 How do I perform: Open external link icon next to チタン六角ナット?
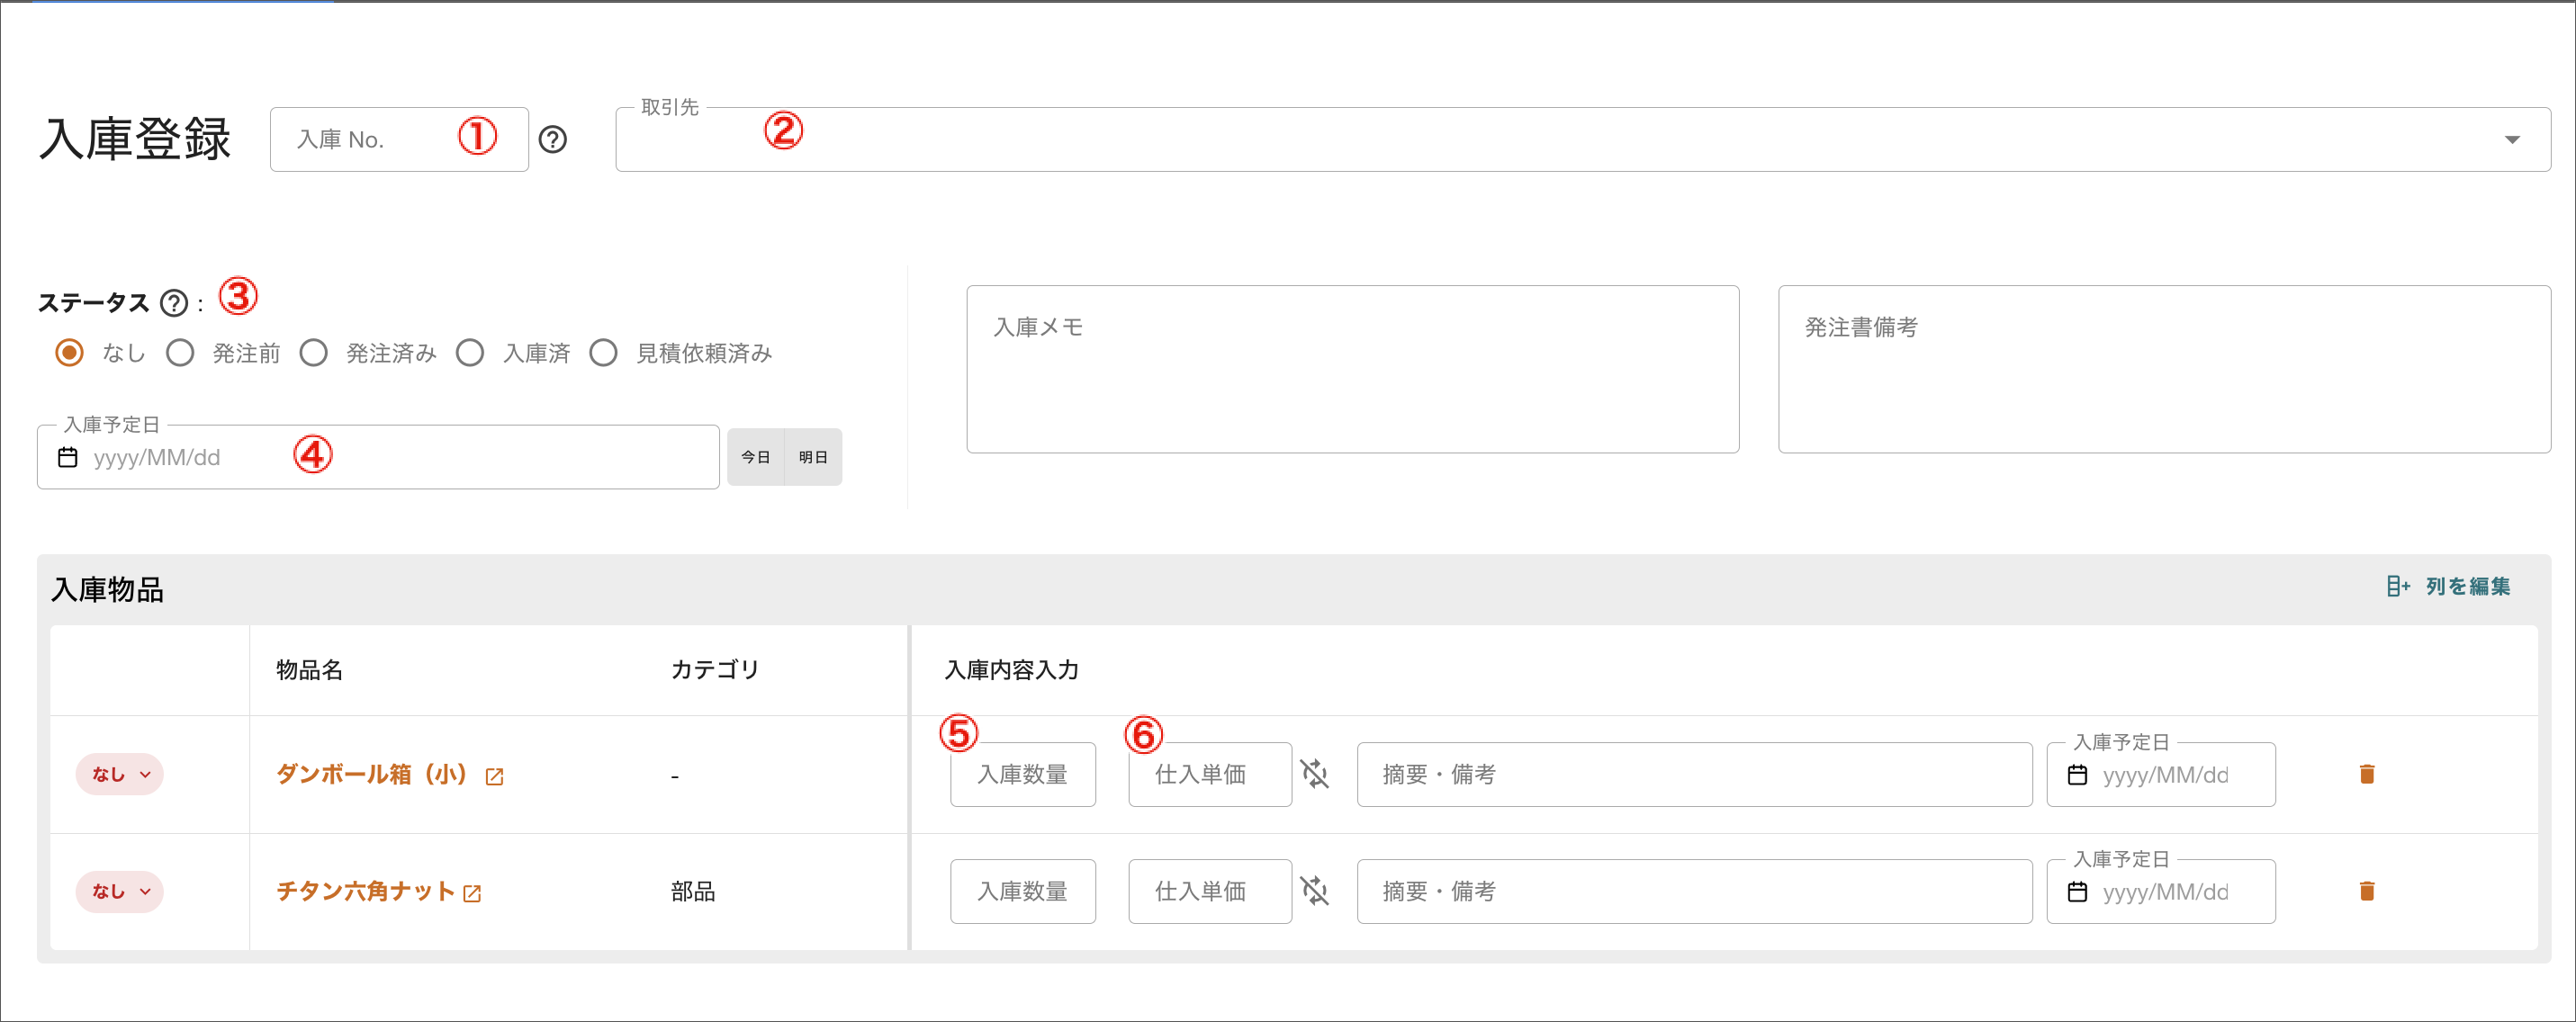pyautogui.click(x=472, y=894)
